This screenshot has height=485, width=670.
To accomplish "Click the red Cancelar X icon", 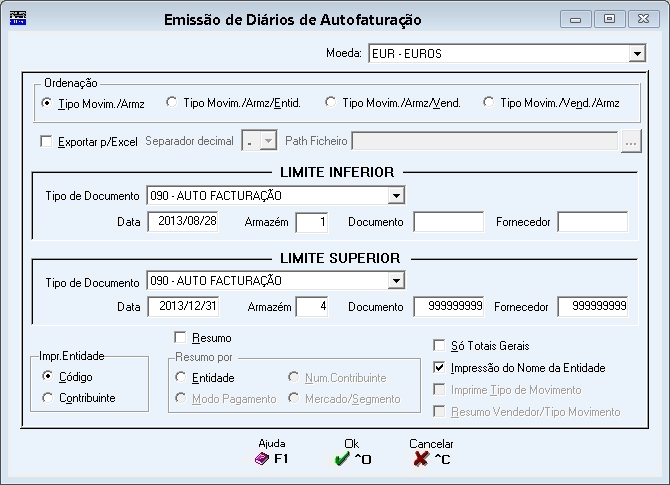I will pyautogui.click(x=421, y=459).
